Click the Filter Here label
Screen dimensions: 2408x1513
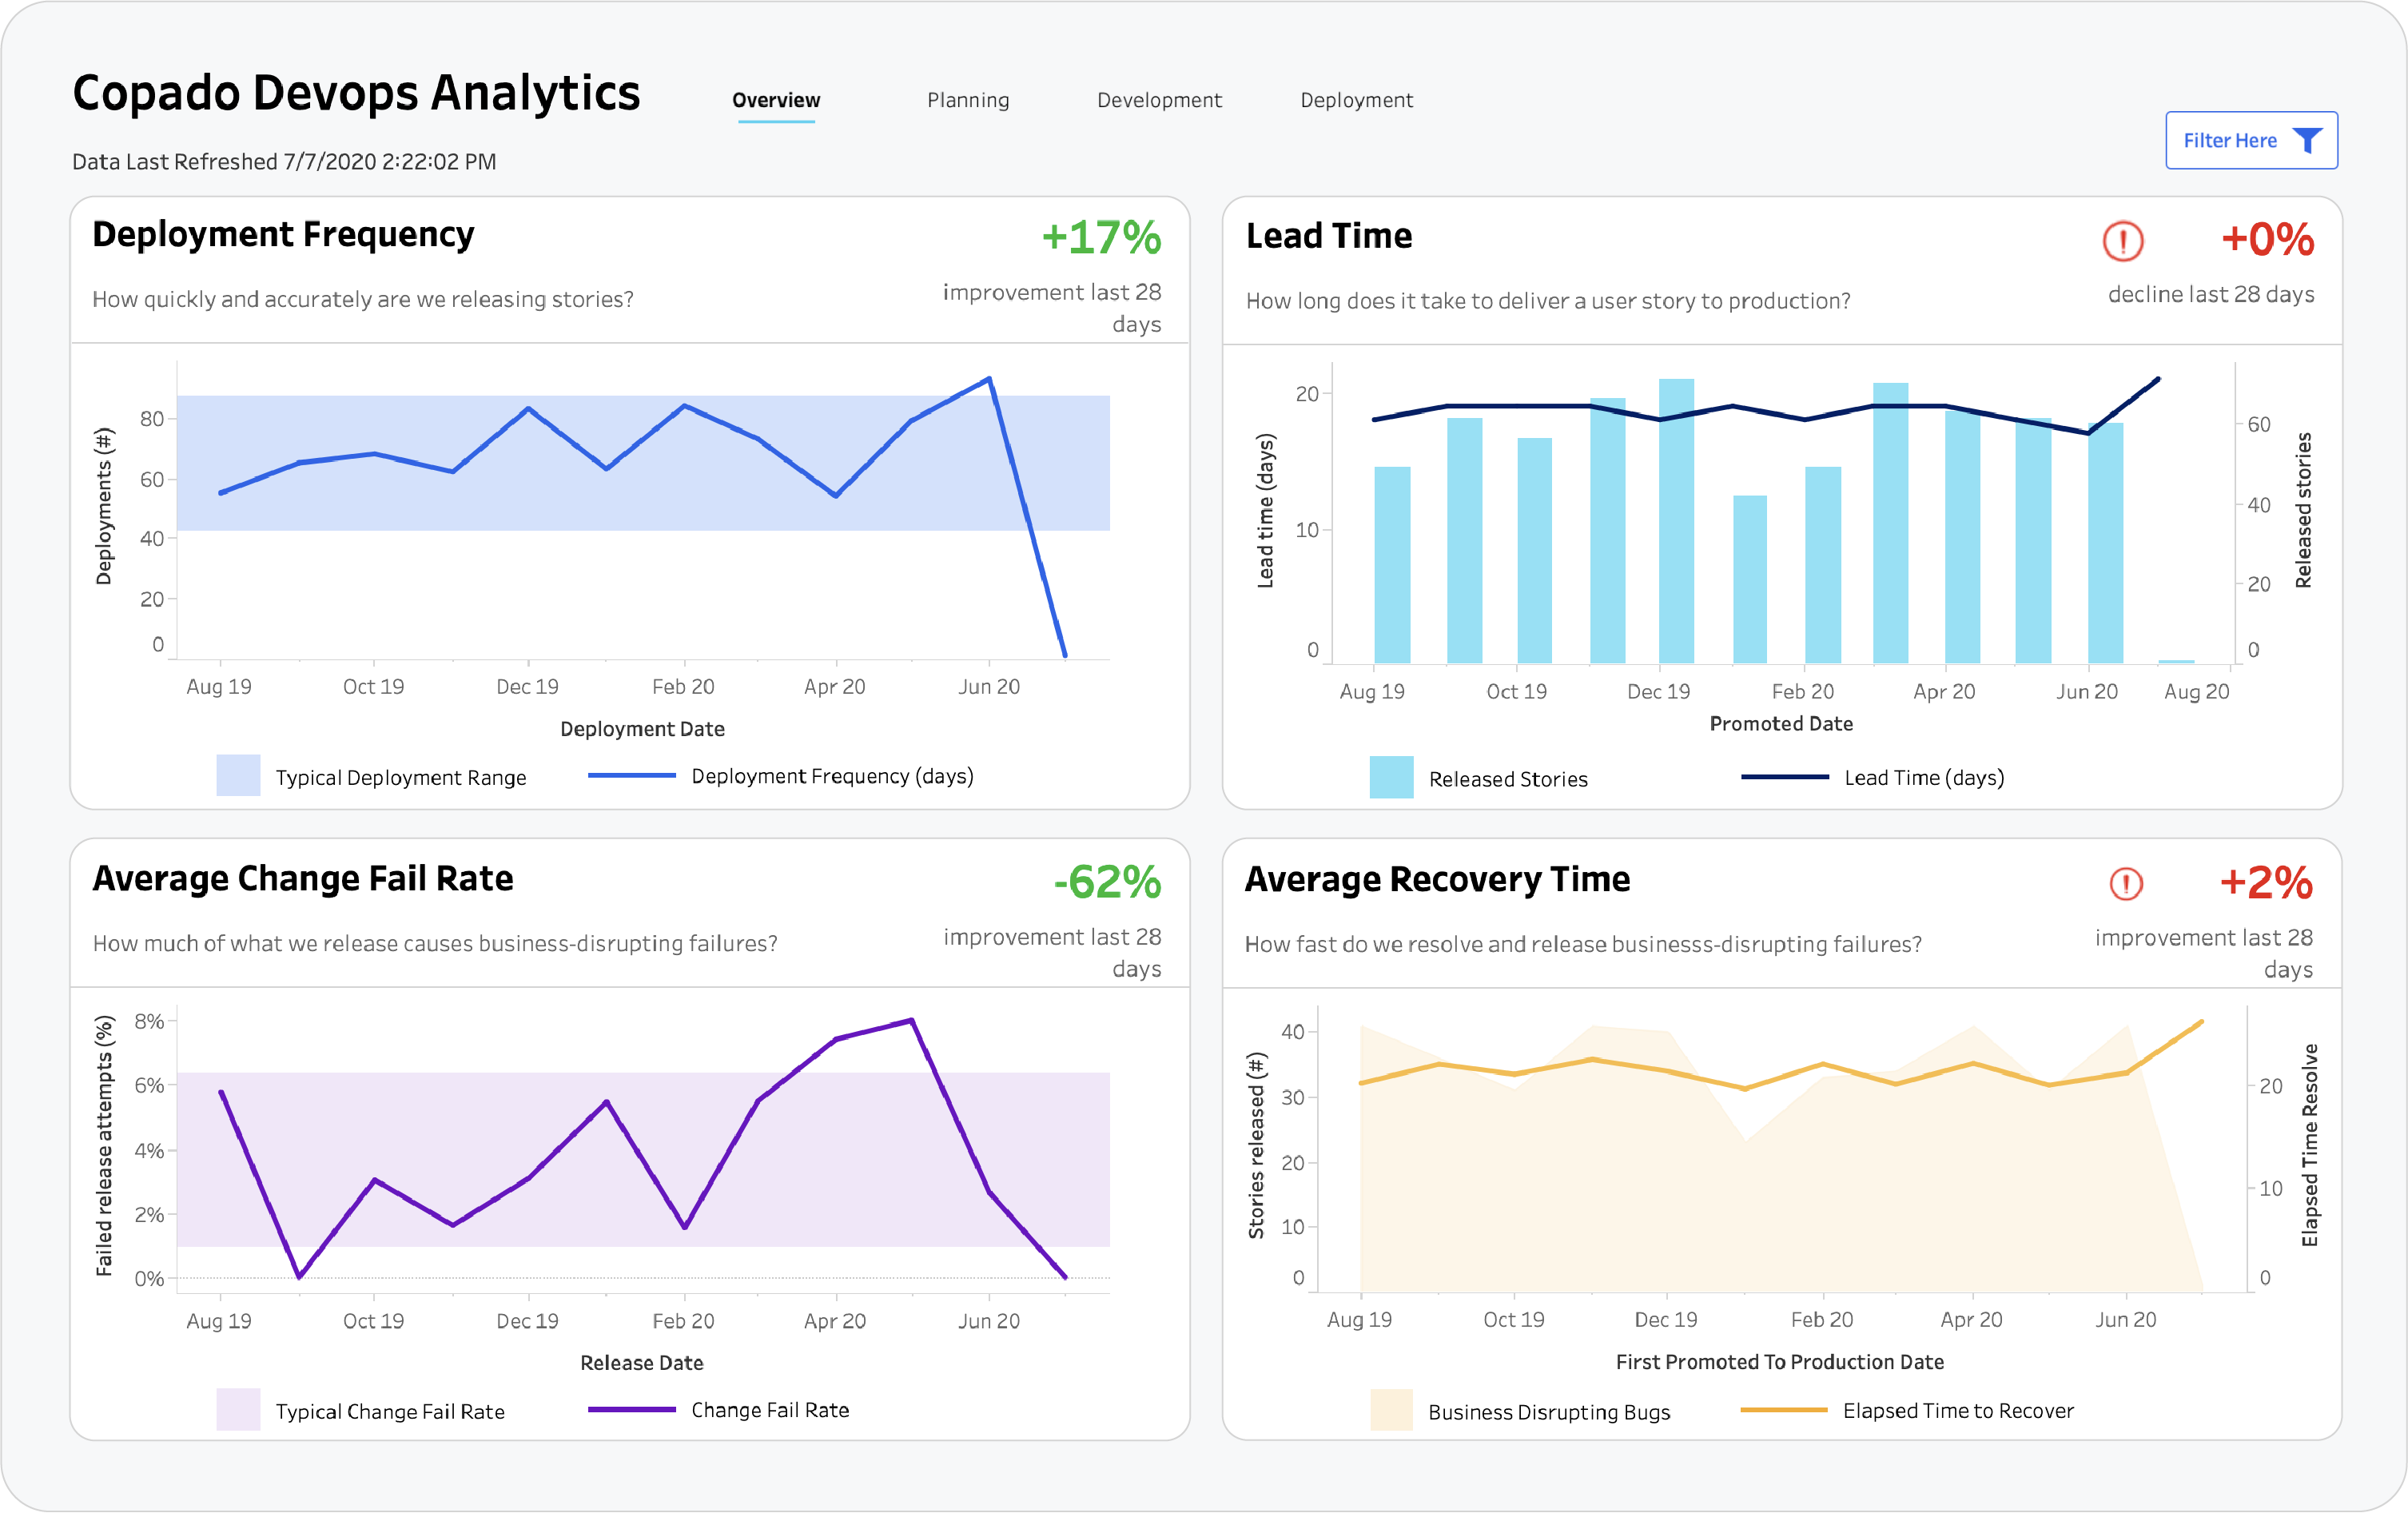2229,141
